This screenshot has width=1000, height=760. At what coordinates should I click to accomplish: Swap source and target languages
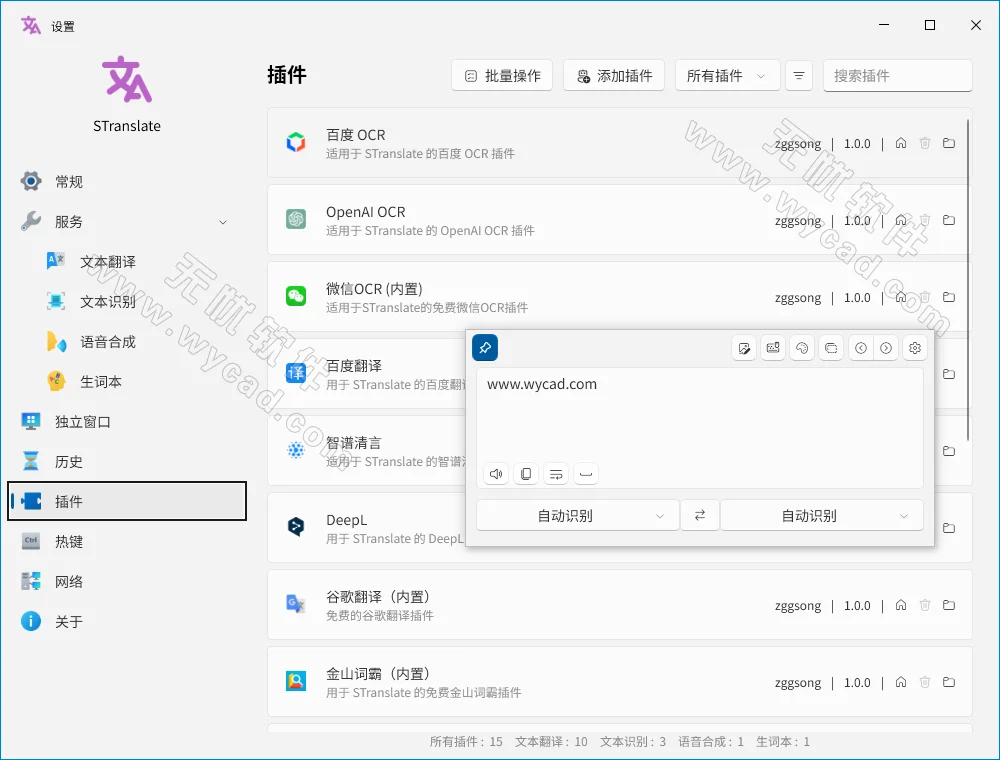tap(699, 515)
